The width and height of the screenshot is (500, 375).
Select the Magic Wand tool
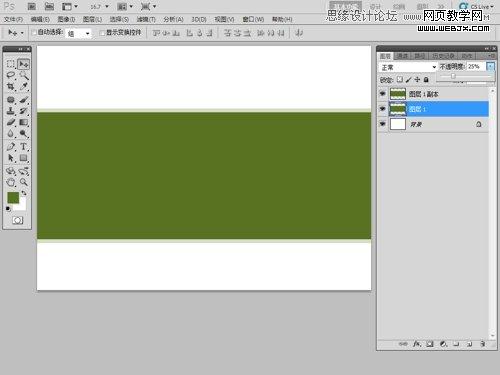[23, 75]
